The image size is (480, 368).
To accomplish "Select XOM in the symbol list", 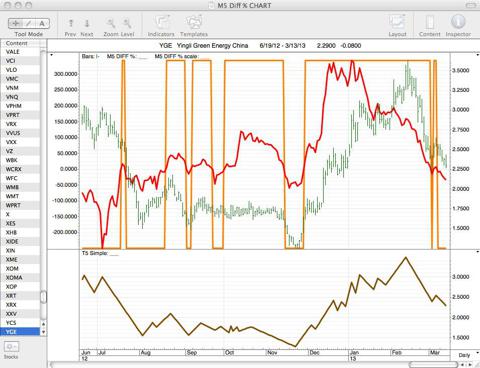I will tap(20, 268).
